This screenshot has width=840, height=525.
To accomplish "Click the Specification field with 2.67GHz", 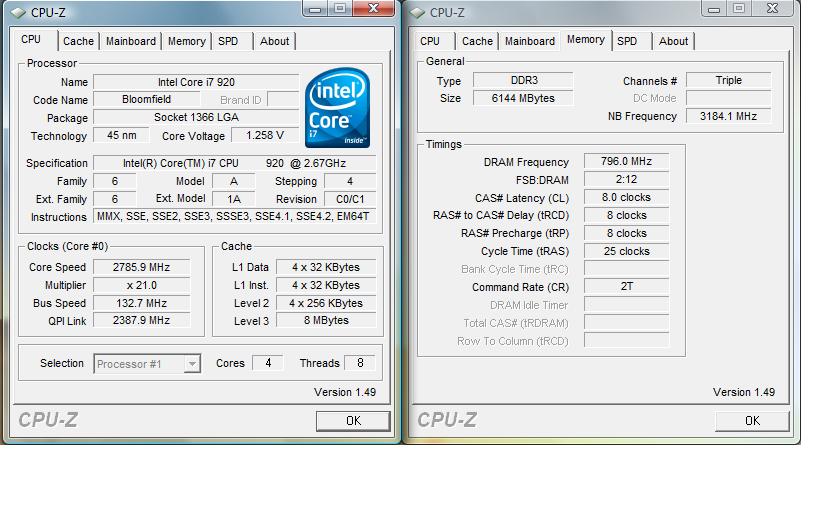I will pos(235,163).
